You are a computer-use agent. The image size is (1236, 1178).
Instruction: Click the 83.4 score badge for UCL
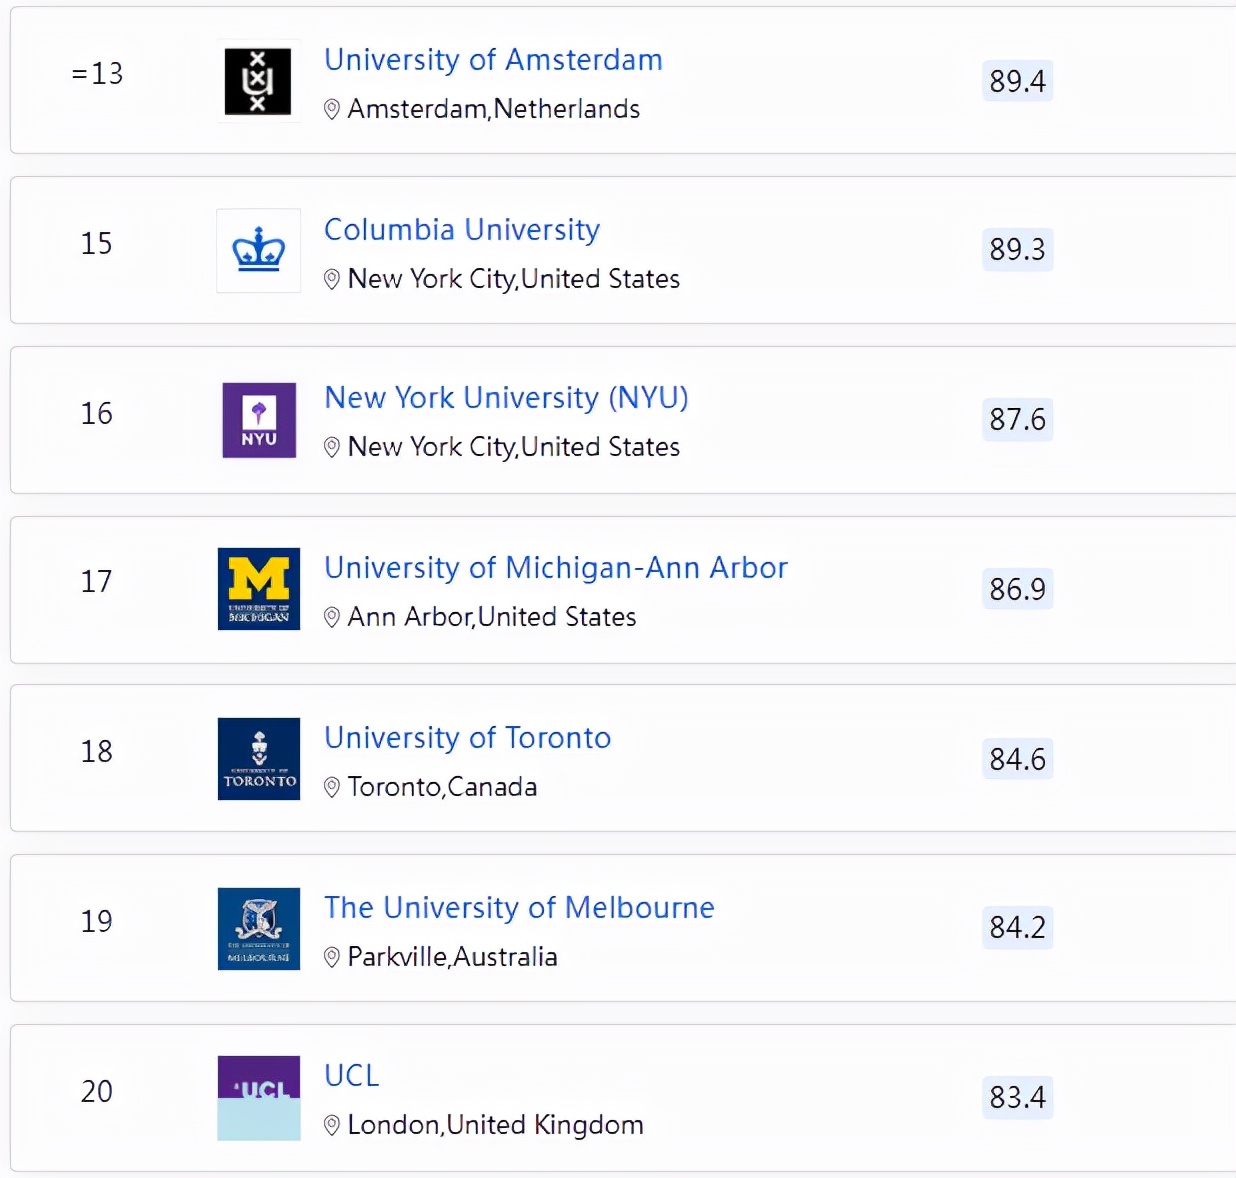(x=1017, y=1098)
